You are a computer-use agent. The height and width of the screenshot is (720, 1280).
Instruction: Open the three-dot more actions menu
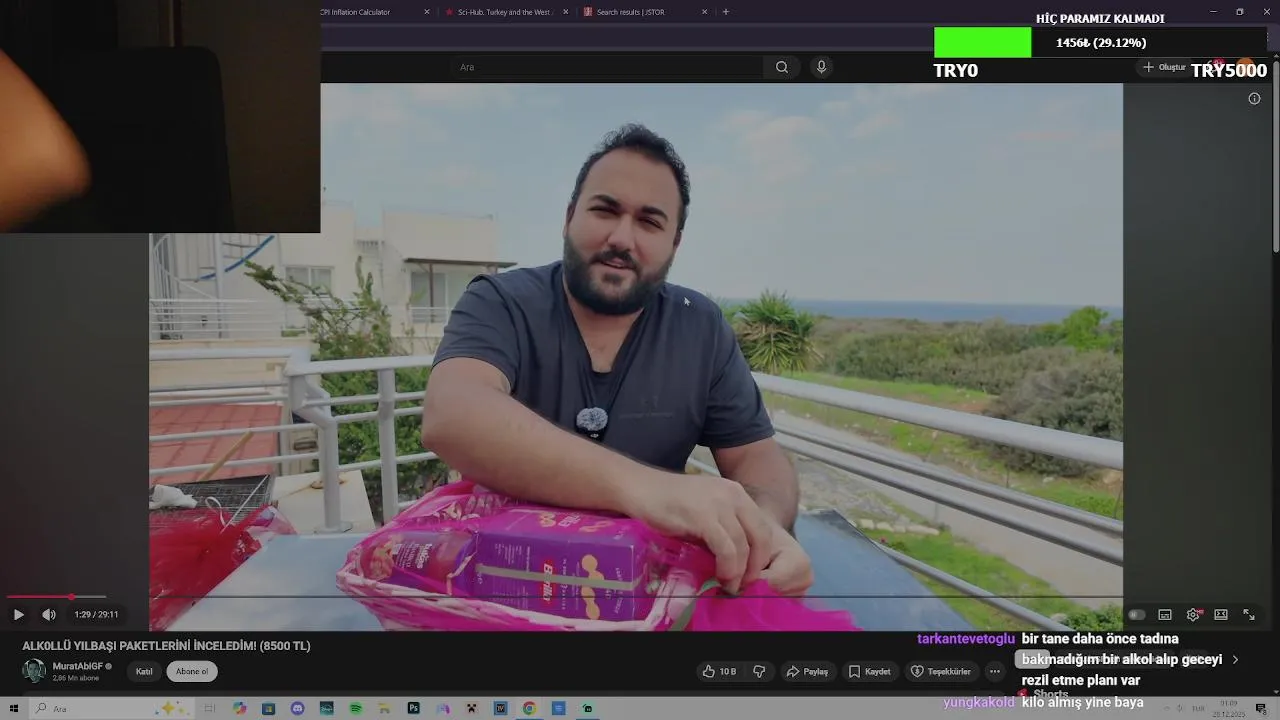pyautogui.click(x=995, y=671)
